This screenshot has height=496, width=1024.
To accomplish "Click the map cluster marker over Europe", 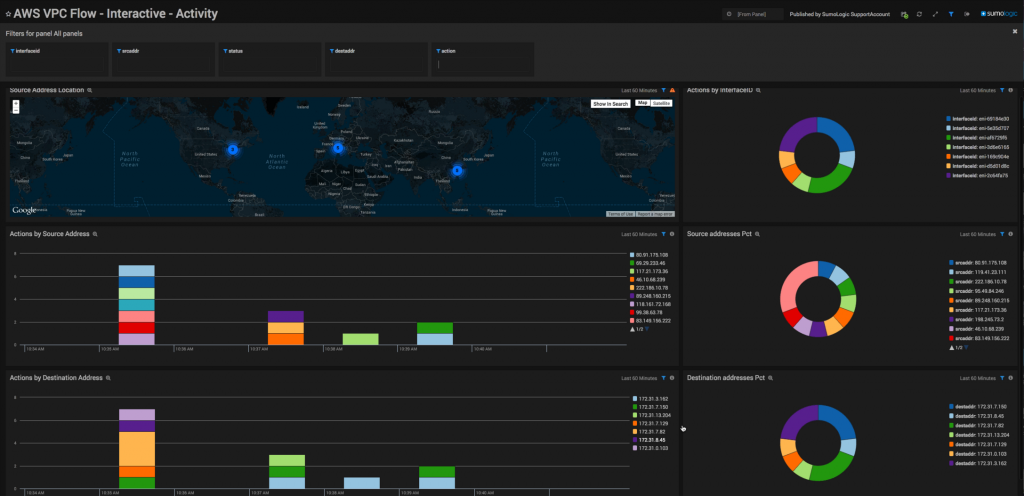I will (338, 148).
